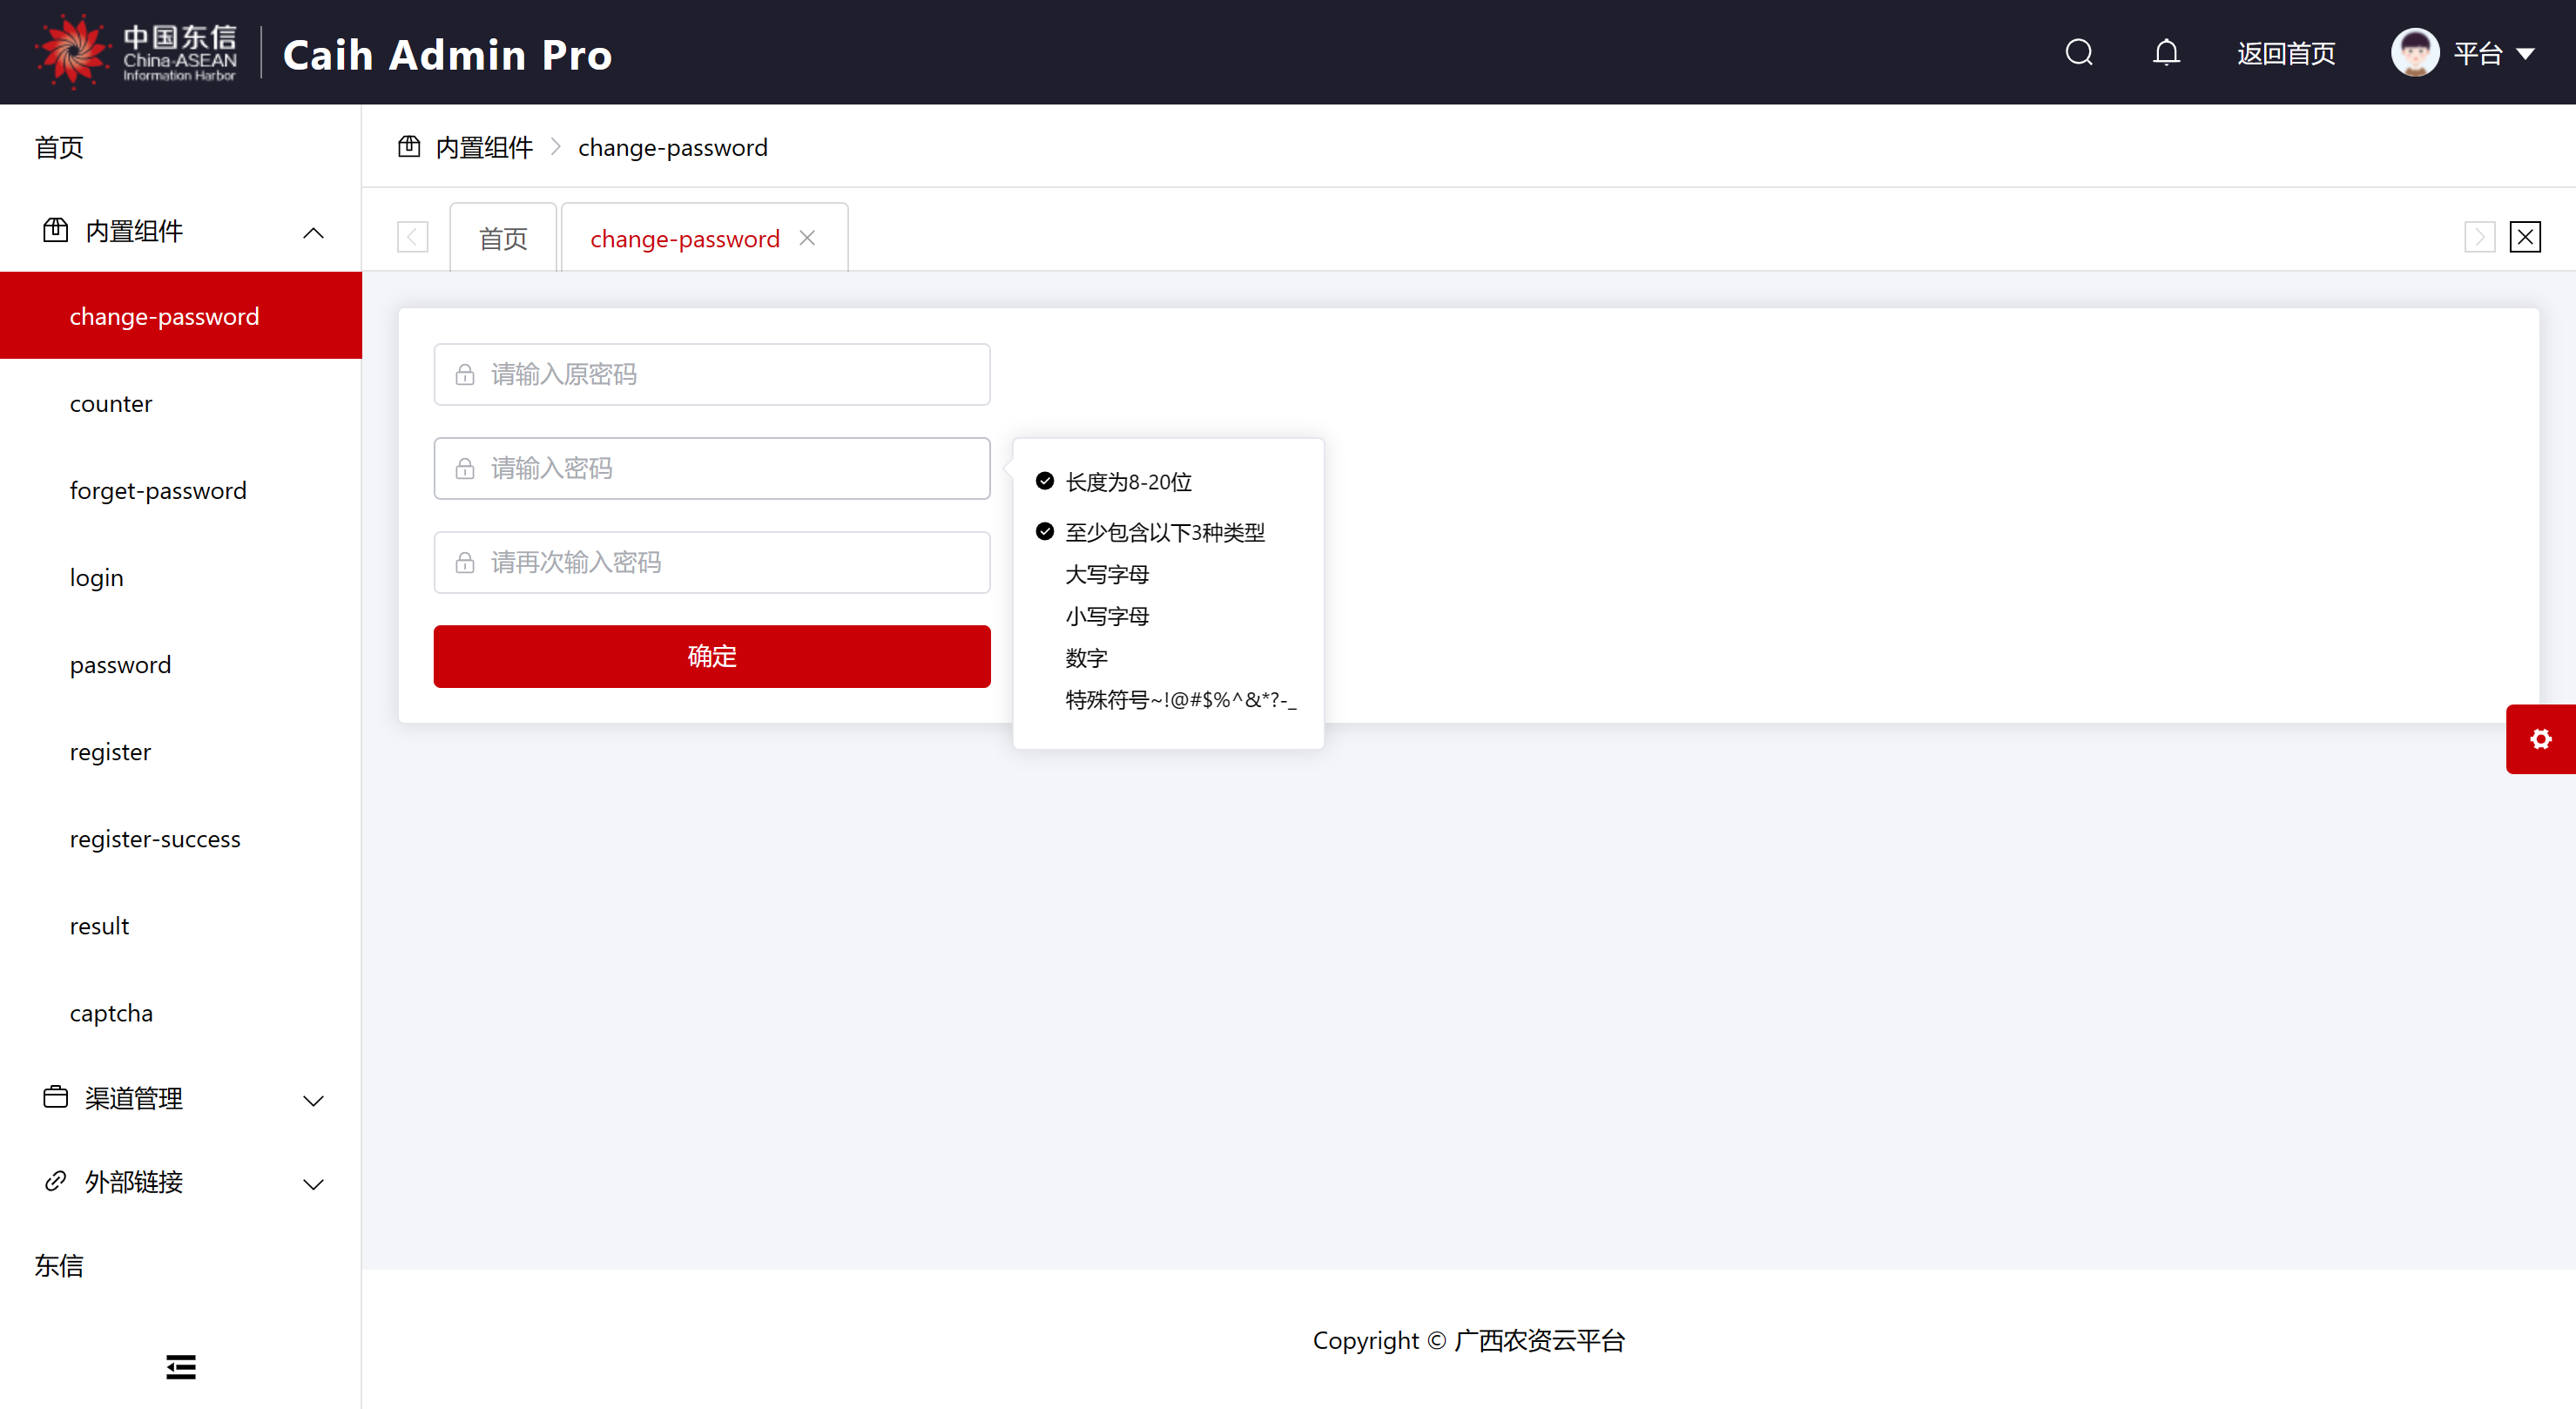Open the 平台 user dropdown arrow

coord(2526,54)
